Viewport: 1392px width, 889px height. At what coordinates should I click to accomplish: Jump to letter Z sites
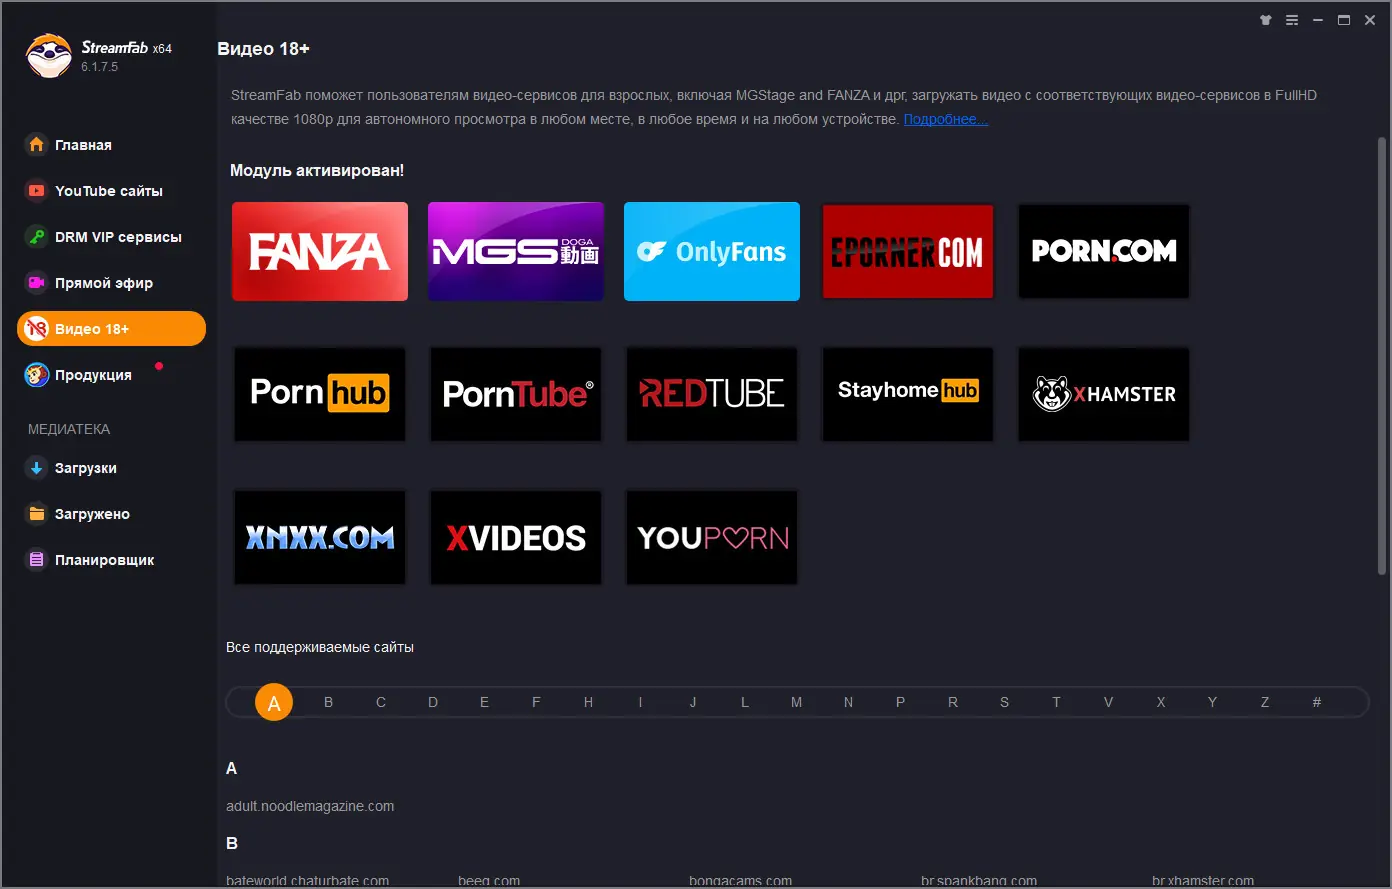[x=1265, y=702]
